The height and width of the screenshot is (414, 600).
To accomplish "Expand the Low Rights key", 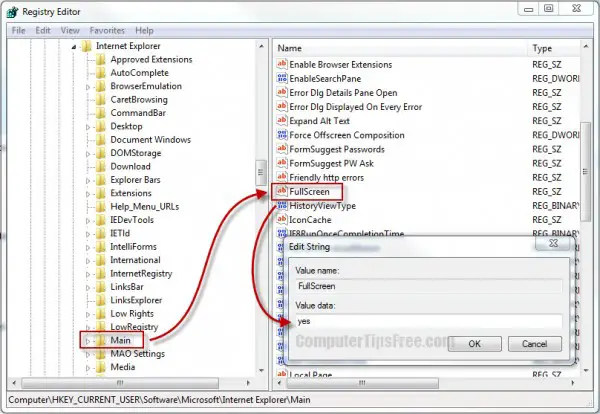I will click(88, 315).
